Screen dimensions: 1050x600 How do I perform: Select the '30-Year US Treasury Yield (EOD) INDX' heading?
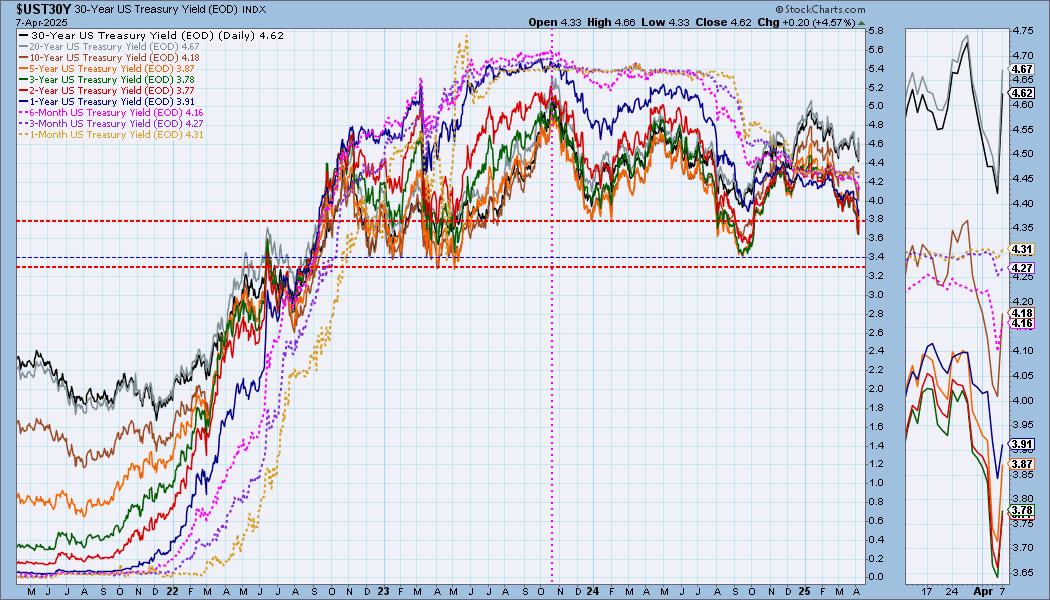pos(170,9)
